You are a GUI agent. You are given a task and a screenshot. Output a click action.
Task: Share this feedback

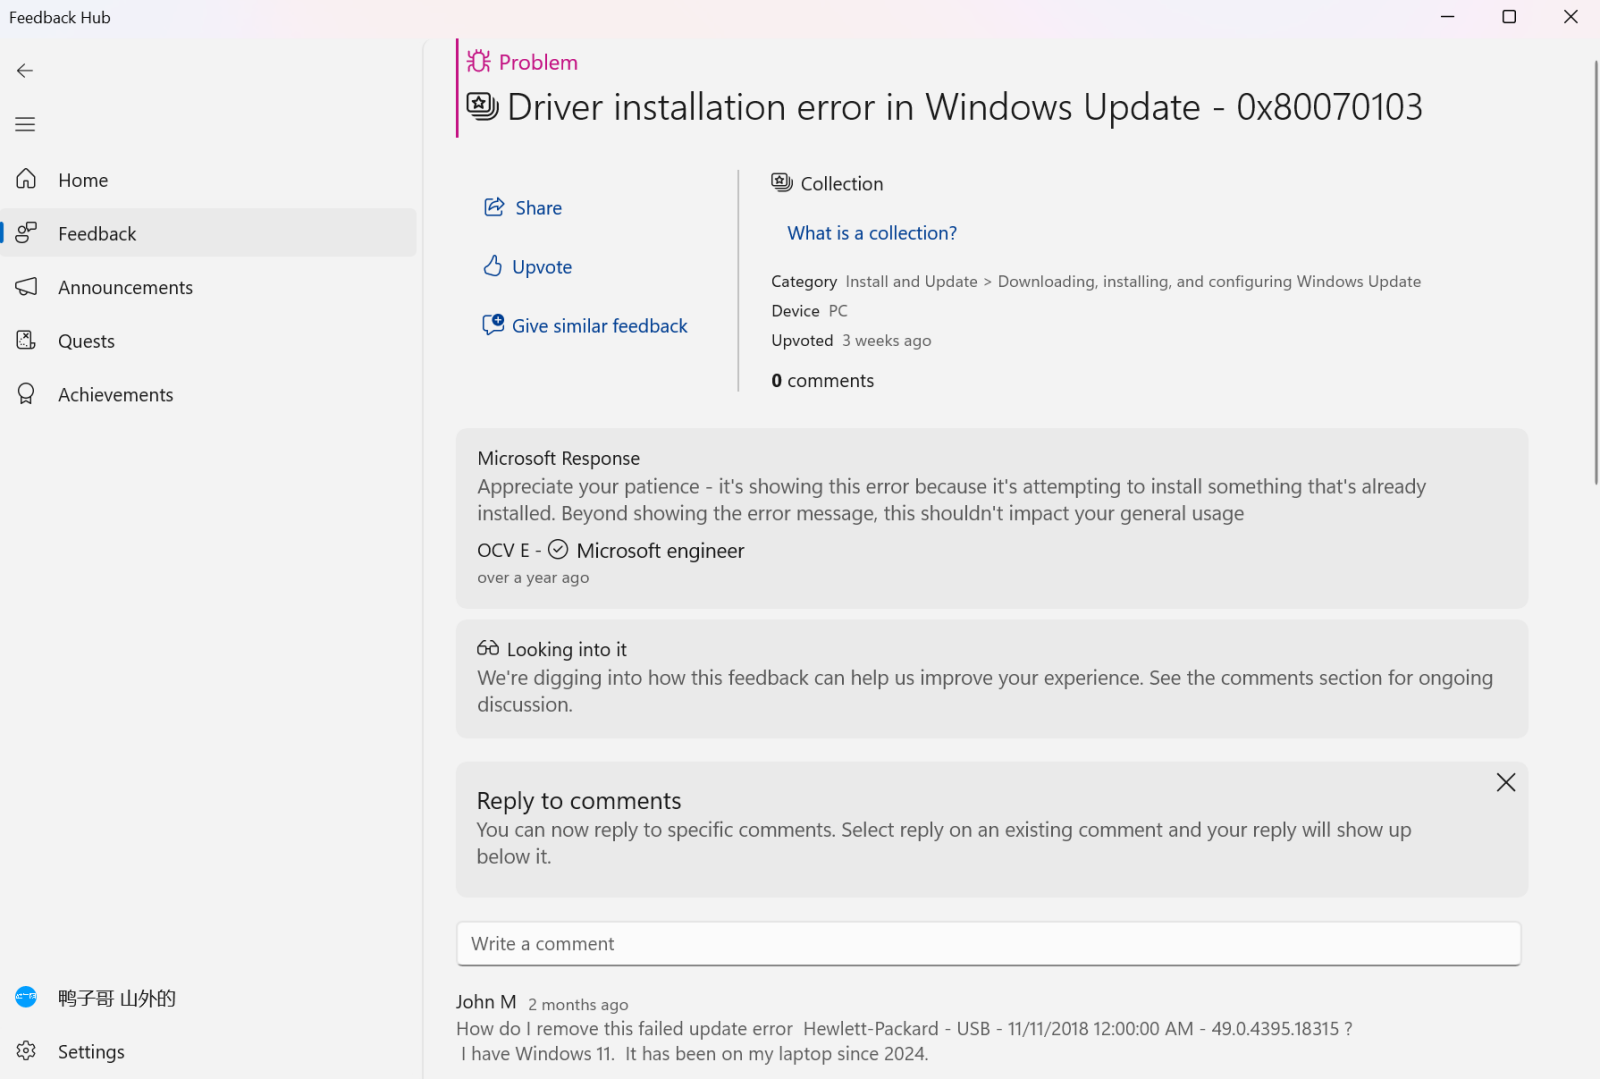pyautogui.click(x=523, y=208)
